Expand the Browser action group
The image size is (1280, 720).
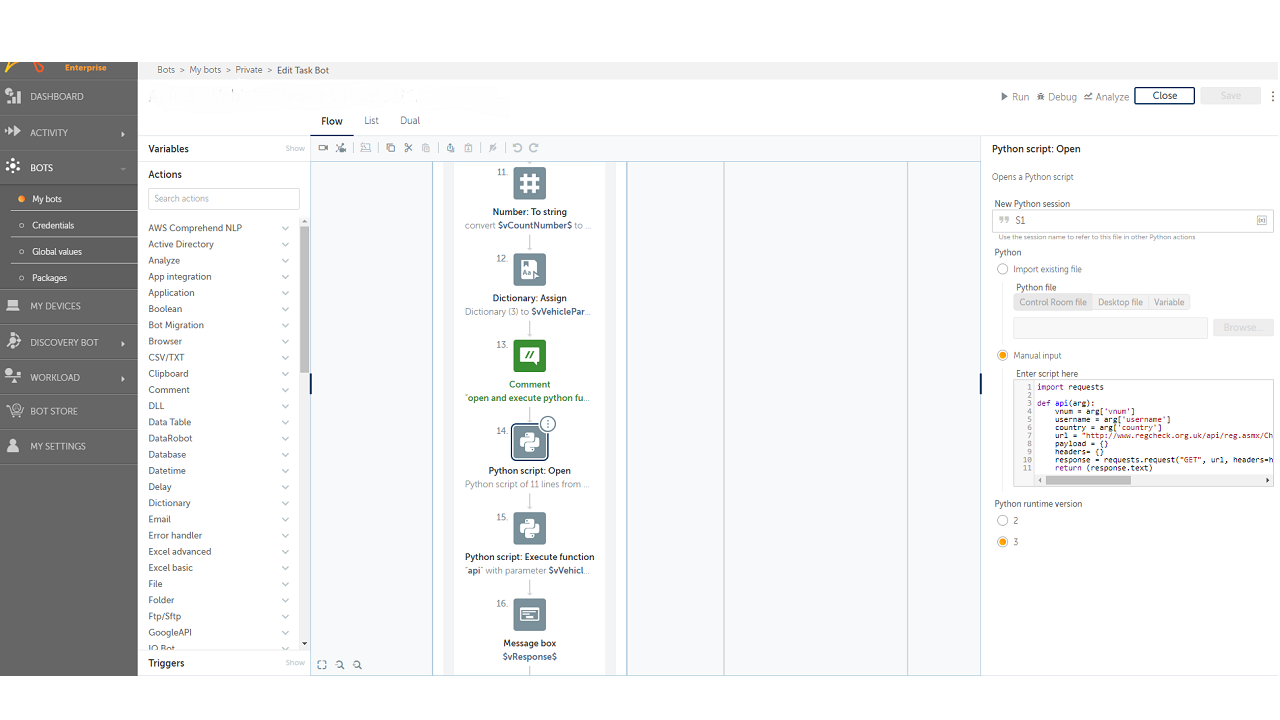click(x=285, y=341)
